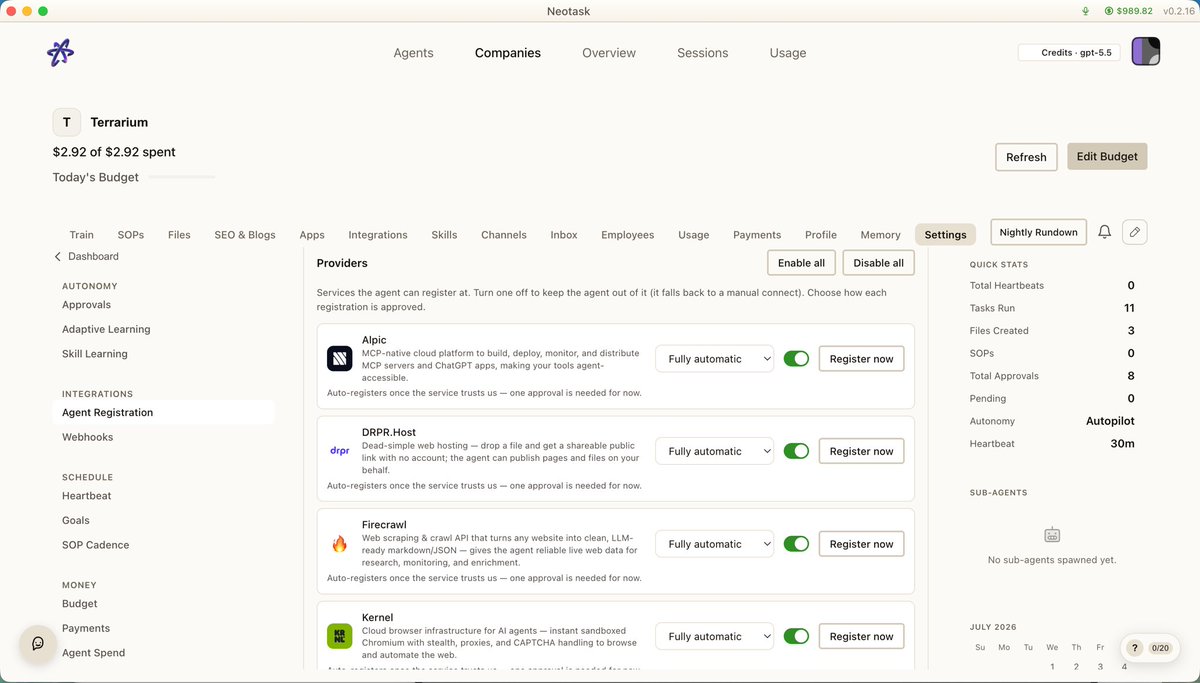Screen dimensions: 1200x683
Task: Click the Terrarium T company icon
Action: tap(67, 122)
